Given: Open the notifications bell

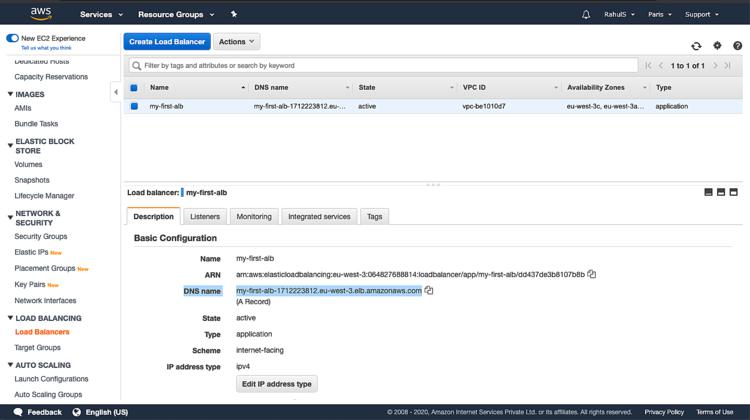Looking at the screenshot, I should pos(586,15).
